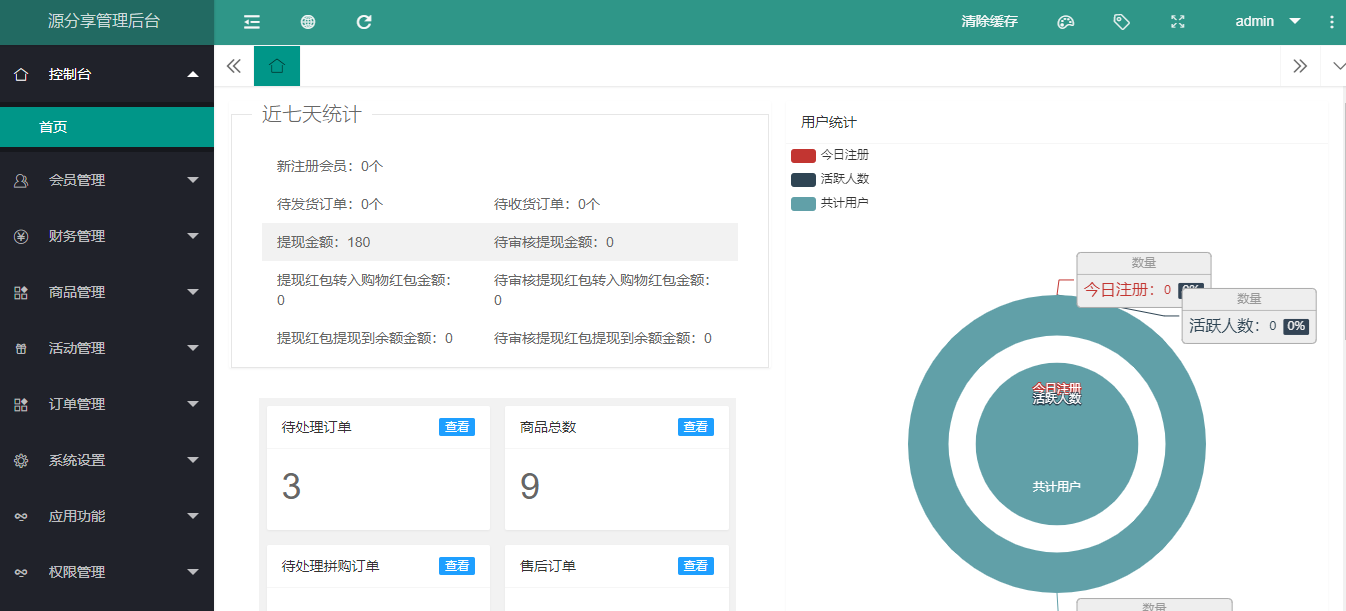Click 清除缓存 in the header
The width and height of the screenshot is (1346, 611).
pos(989,21)
